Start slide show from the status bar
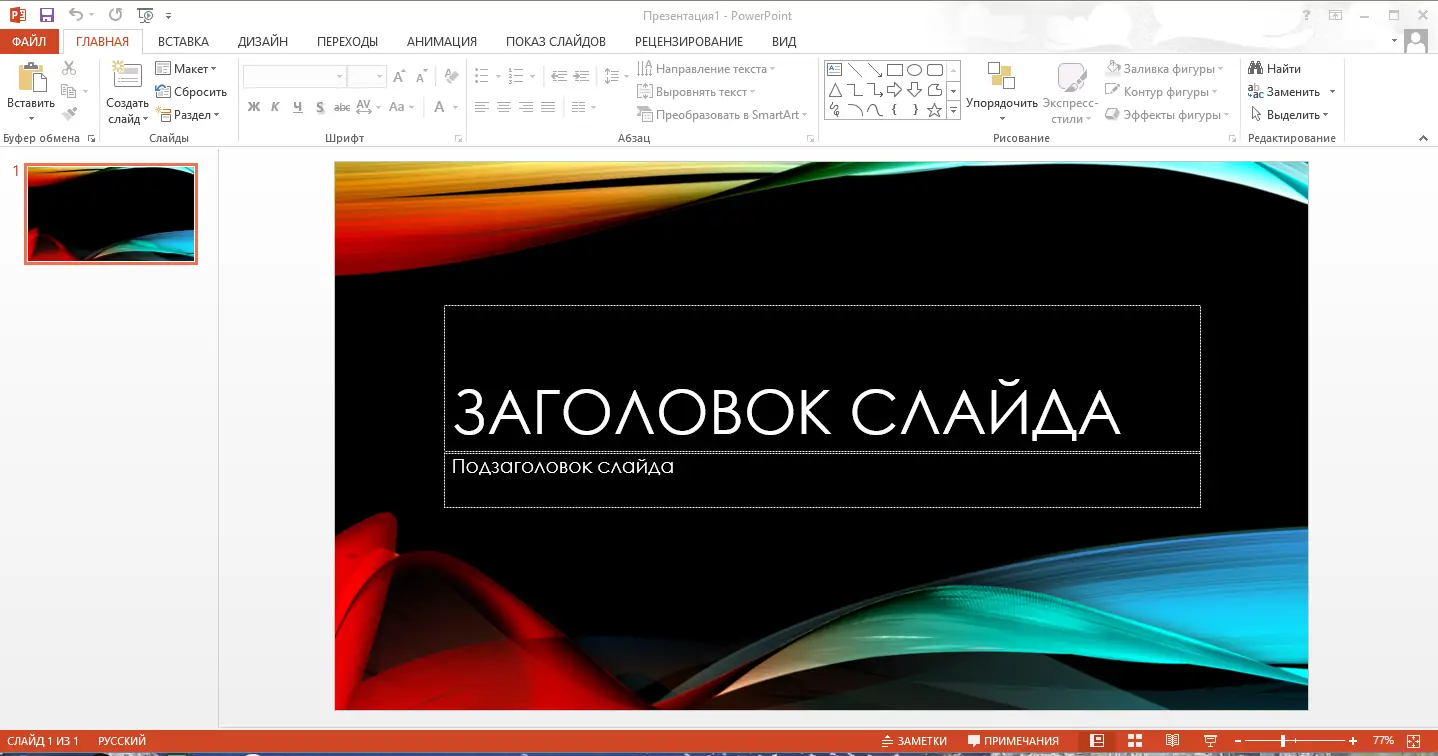1438x756 pixels. point(1209,740)
